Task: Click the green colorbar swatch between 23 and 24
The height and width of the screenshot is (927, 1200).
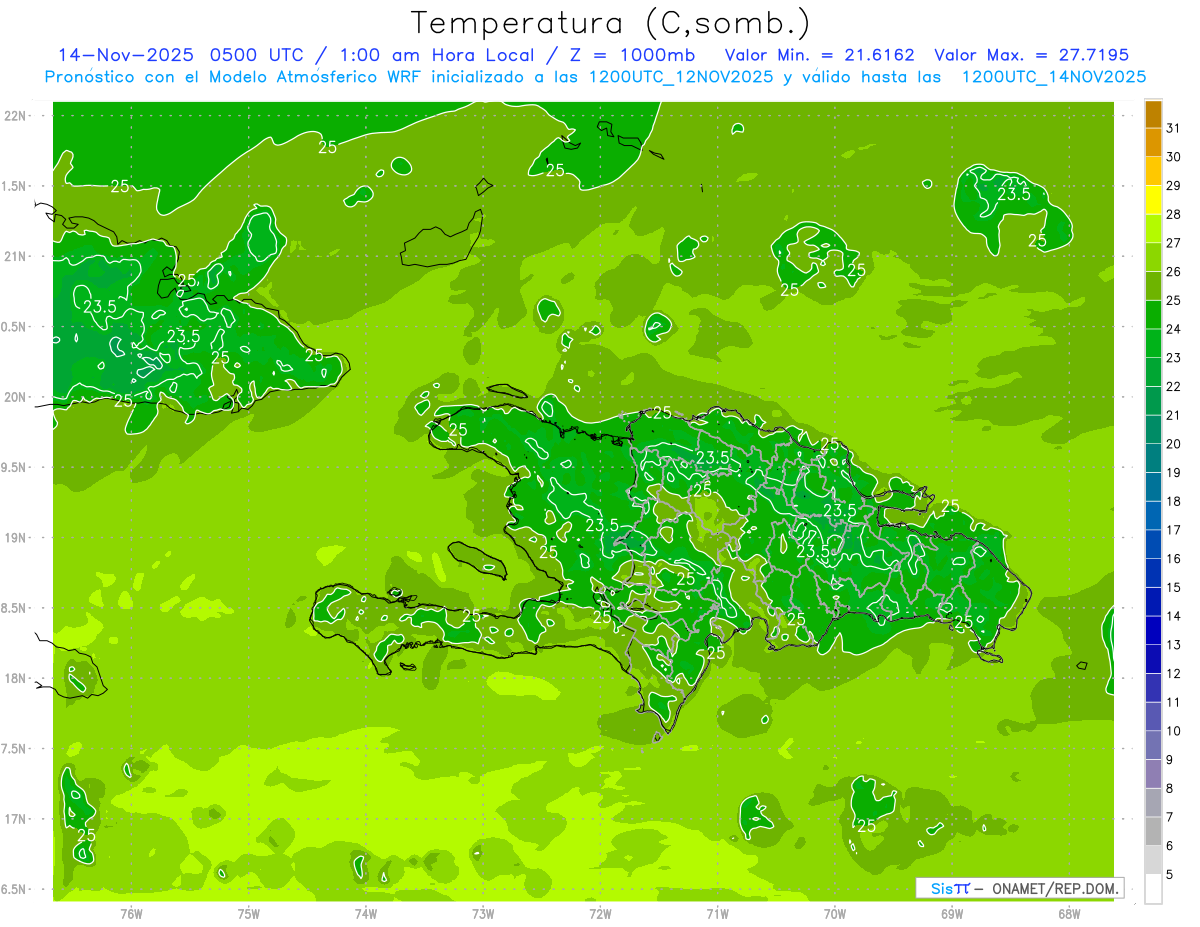Action: coord(1153,344)
